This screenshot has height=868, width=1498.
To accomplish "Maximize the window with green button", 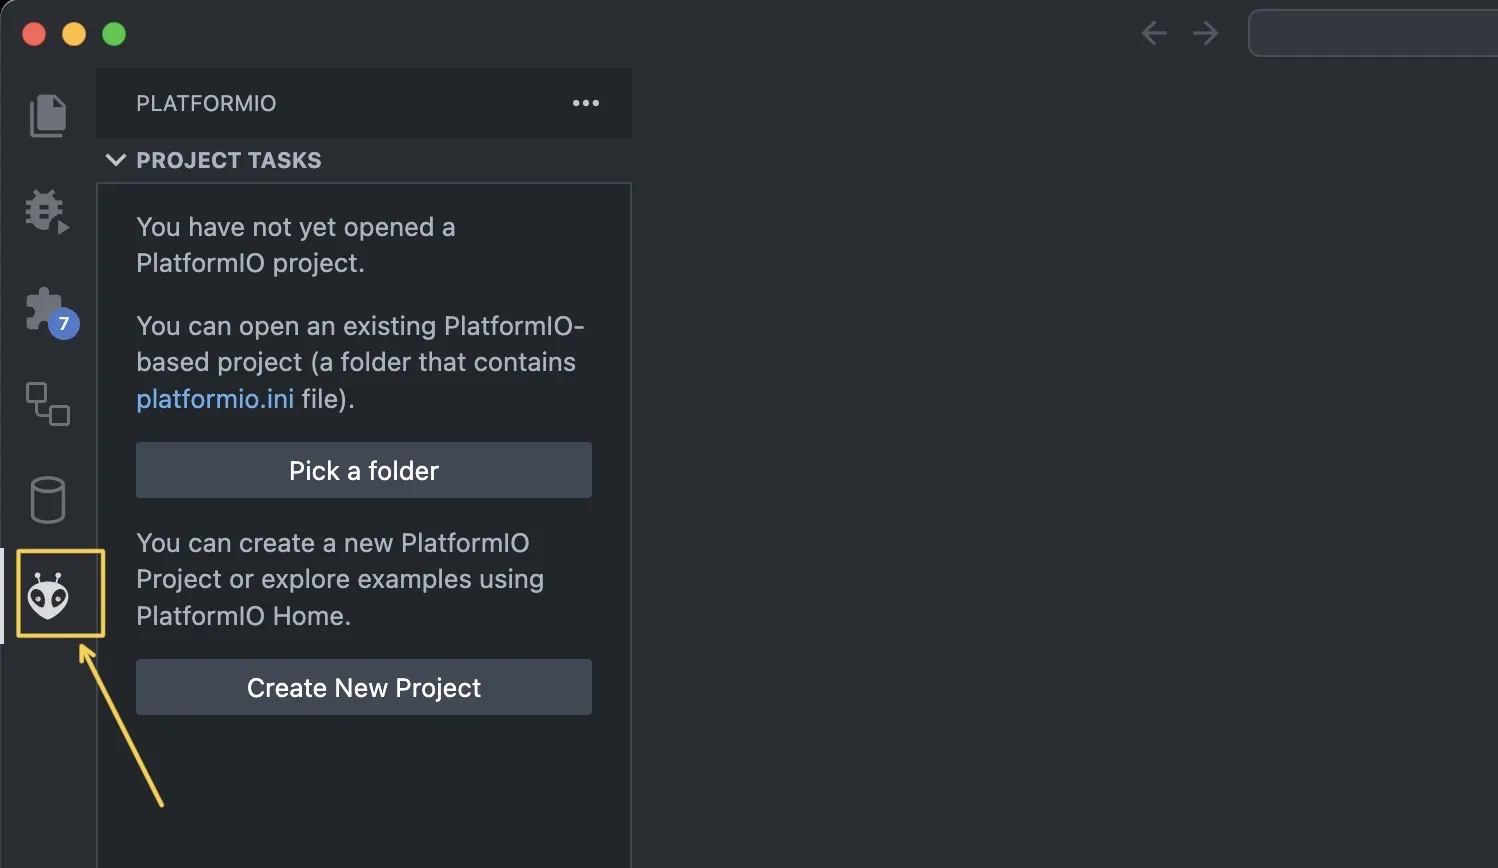I will pos(114,34).
